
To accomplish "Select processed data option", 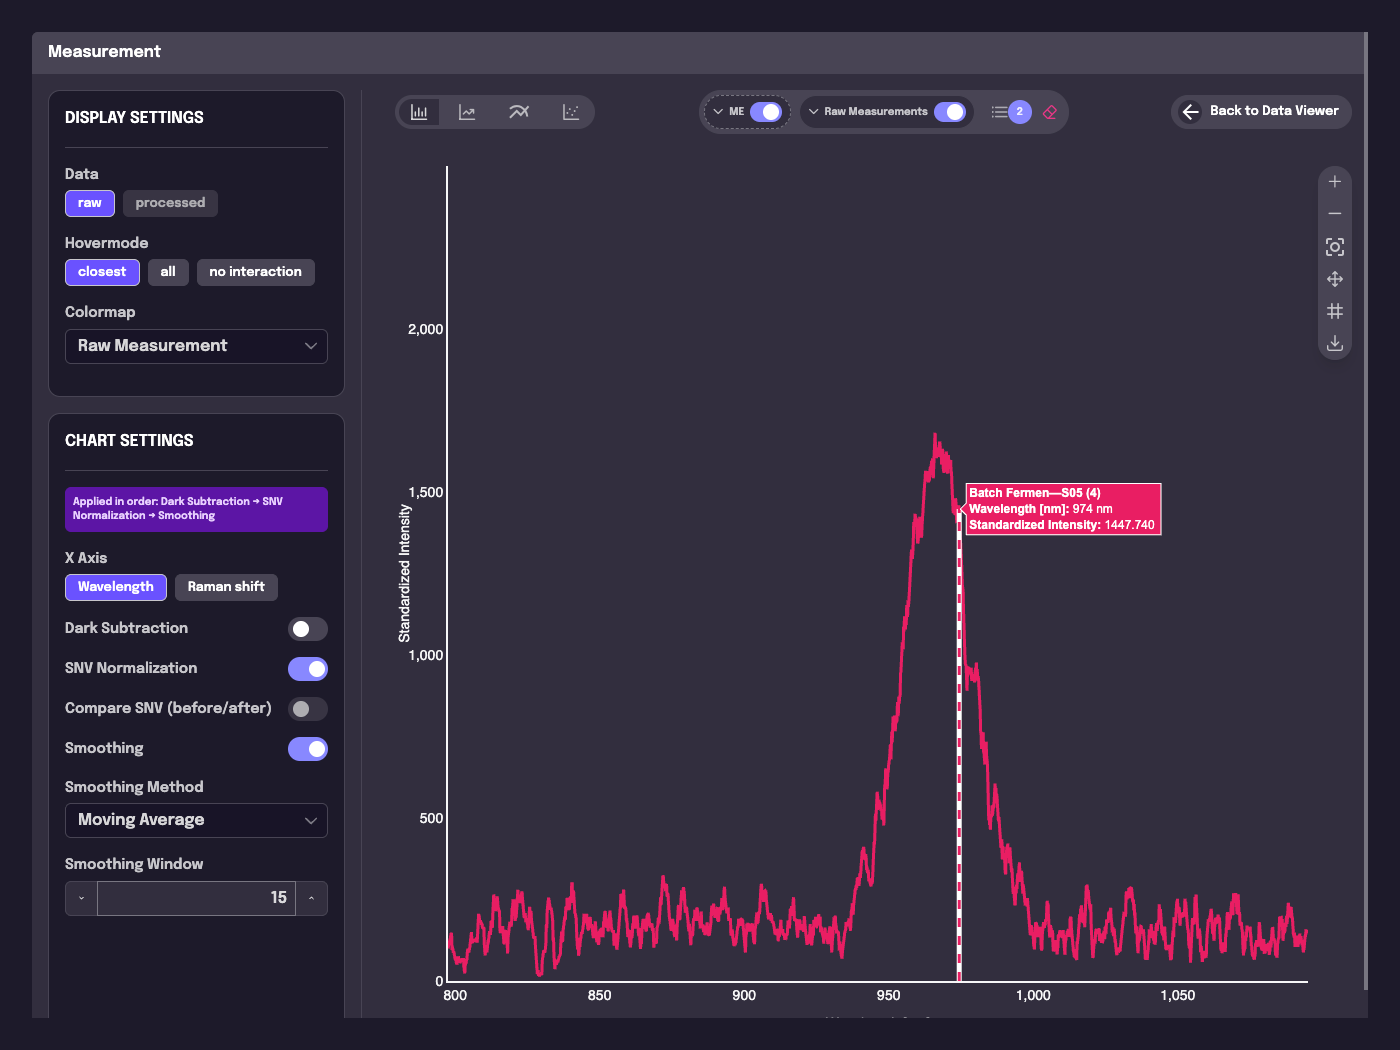I will (170, 203).
